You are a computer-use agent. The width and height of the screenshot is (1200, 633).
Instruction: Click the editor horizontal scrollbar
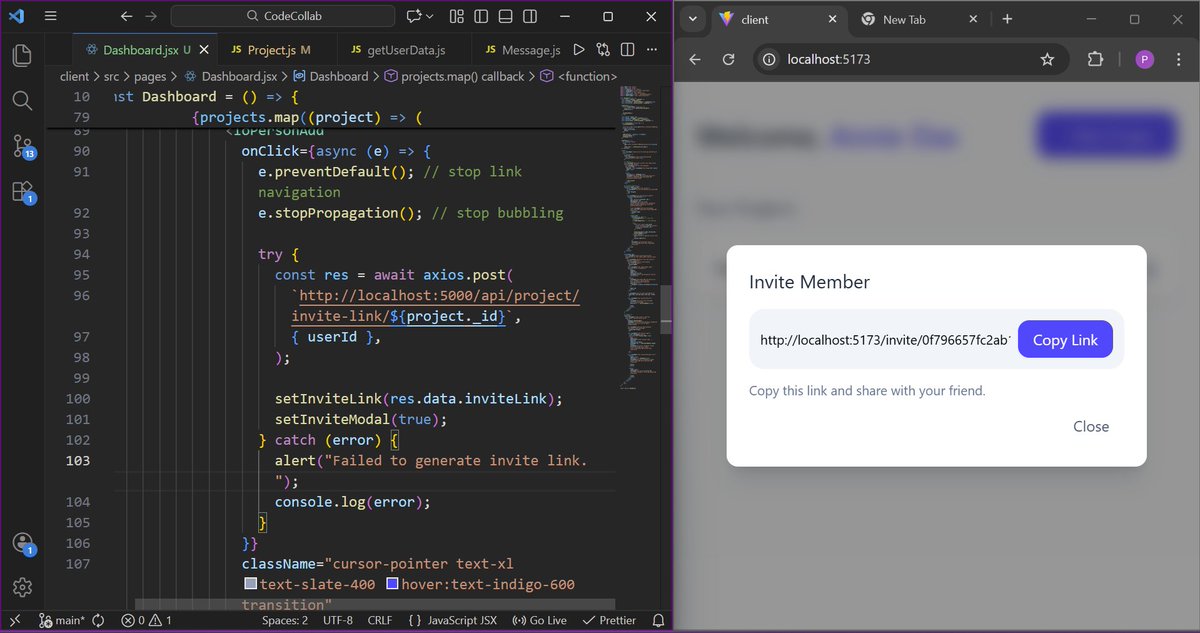click(x=375, y=604)
